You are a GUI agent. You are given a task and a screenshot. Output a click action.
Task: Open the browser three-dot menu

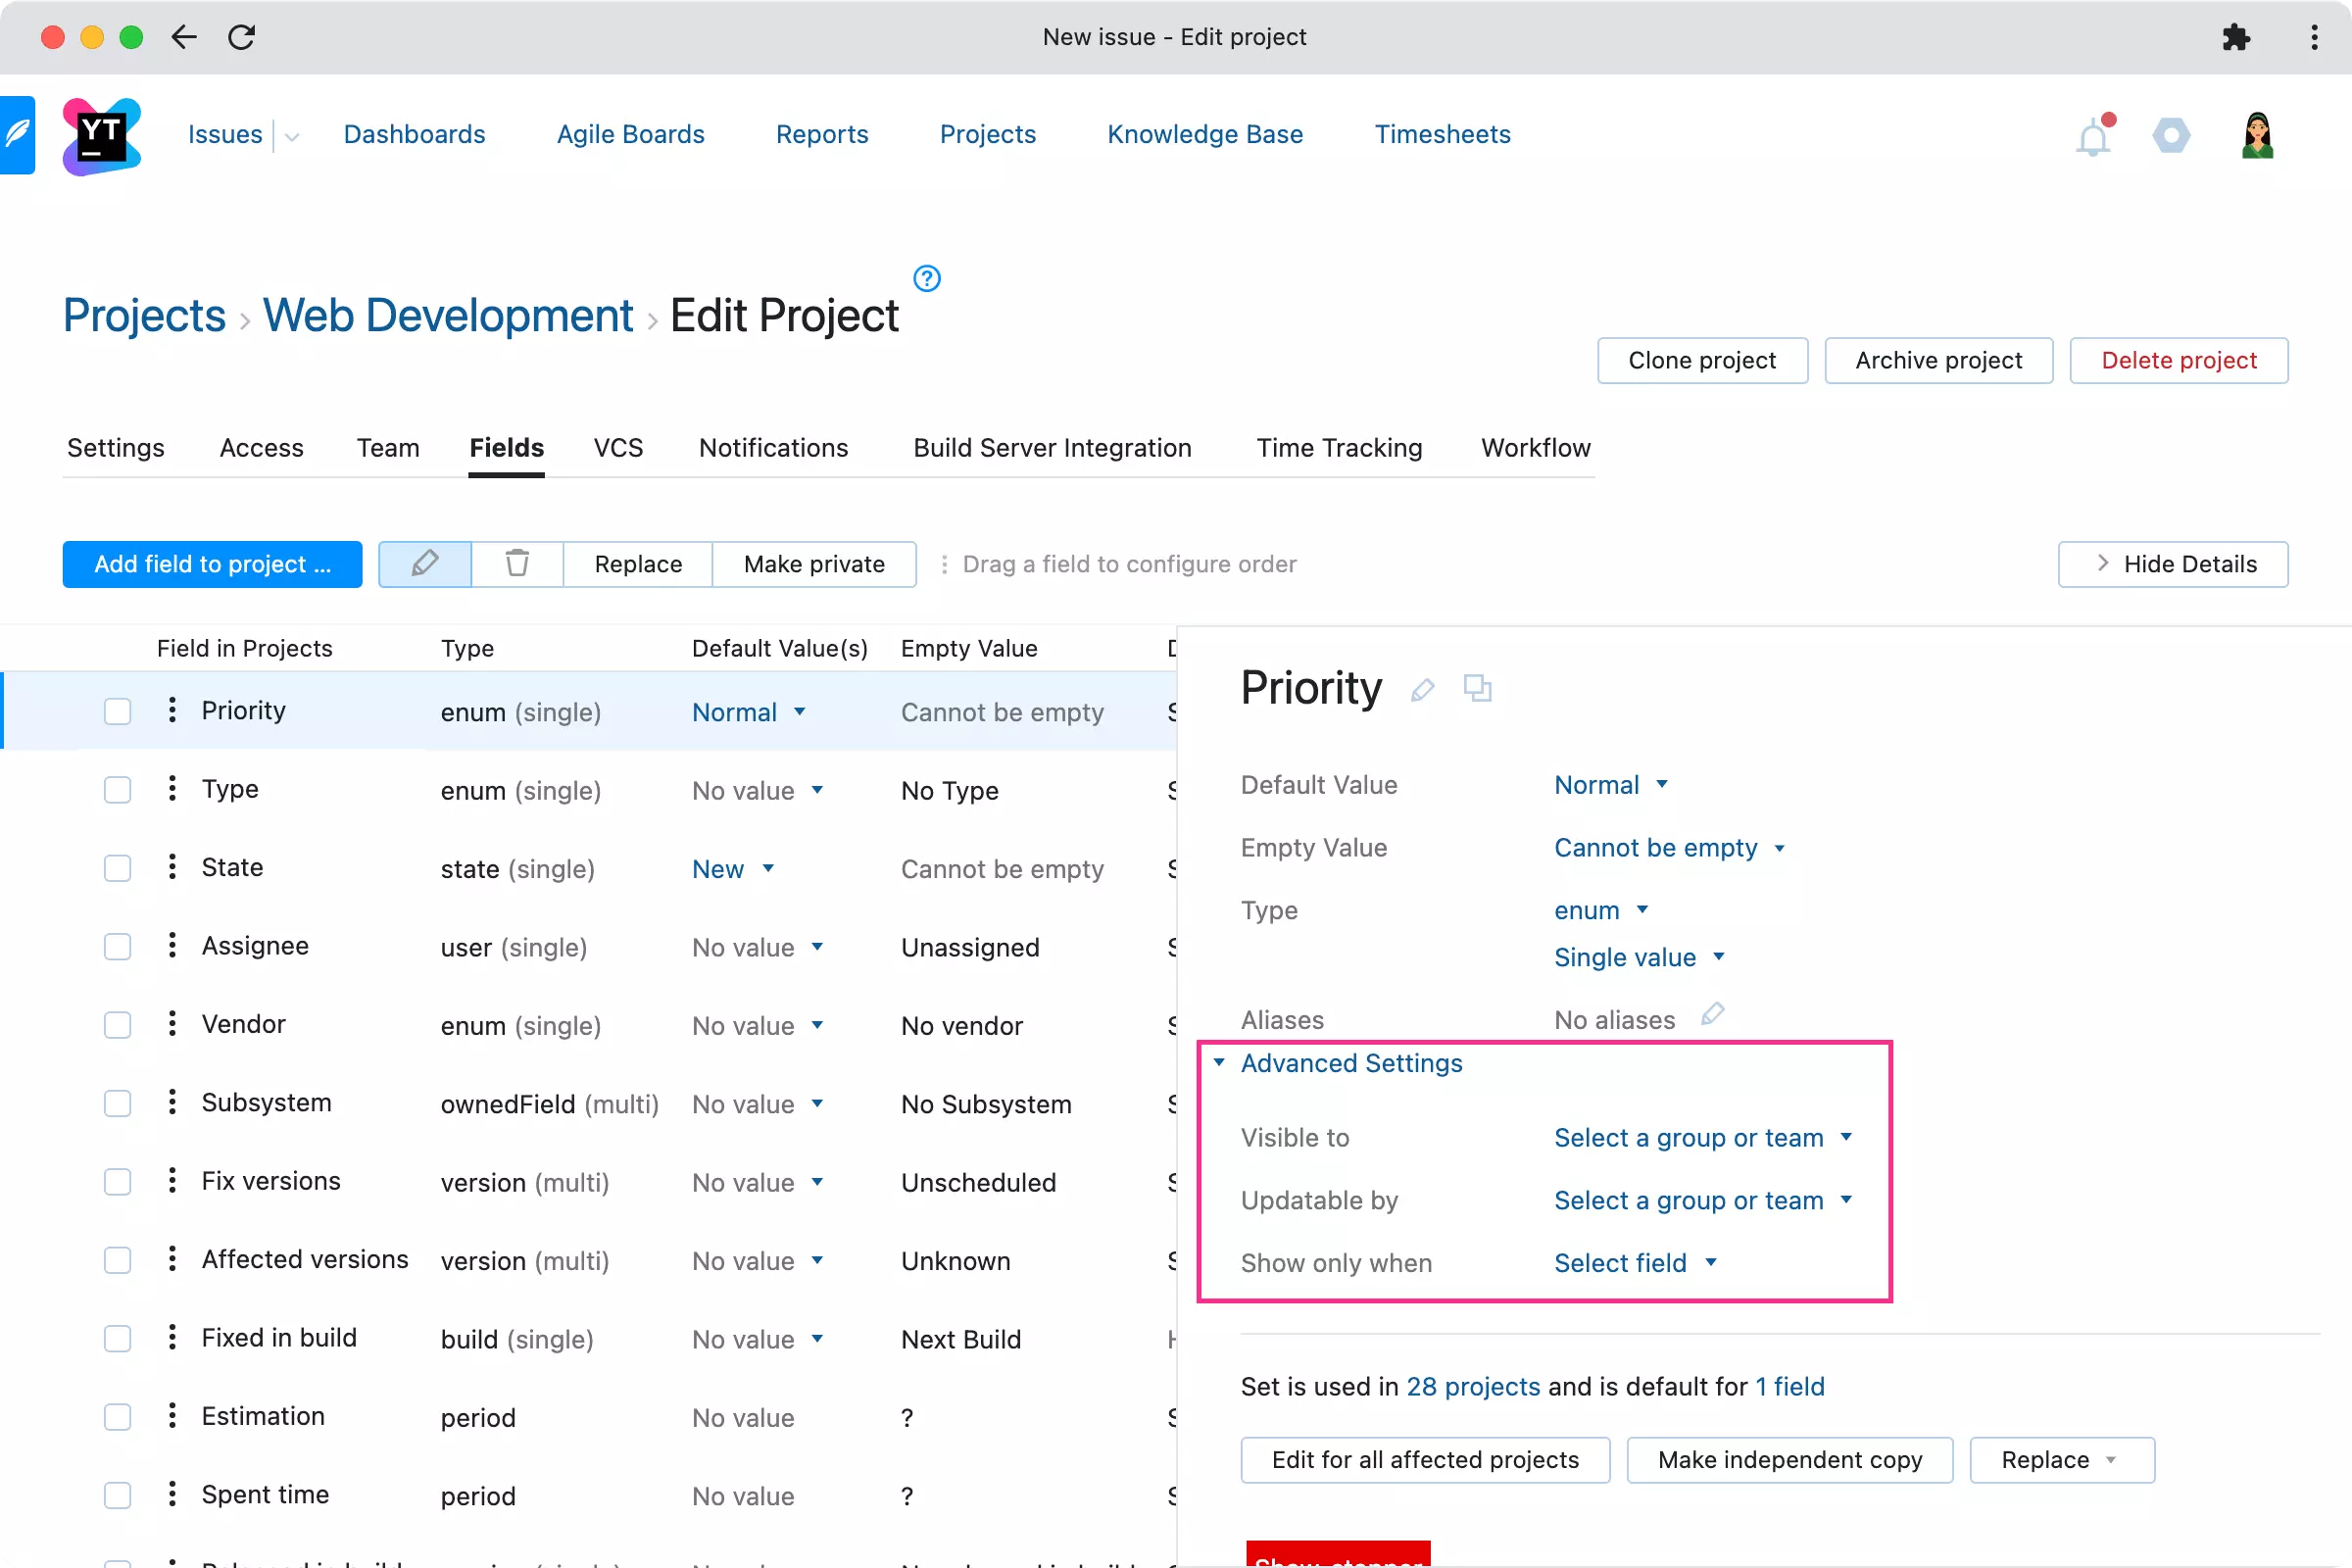pos(2314,37)
